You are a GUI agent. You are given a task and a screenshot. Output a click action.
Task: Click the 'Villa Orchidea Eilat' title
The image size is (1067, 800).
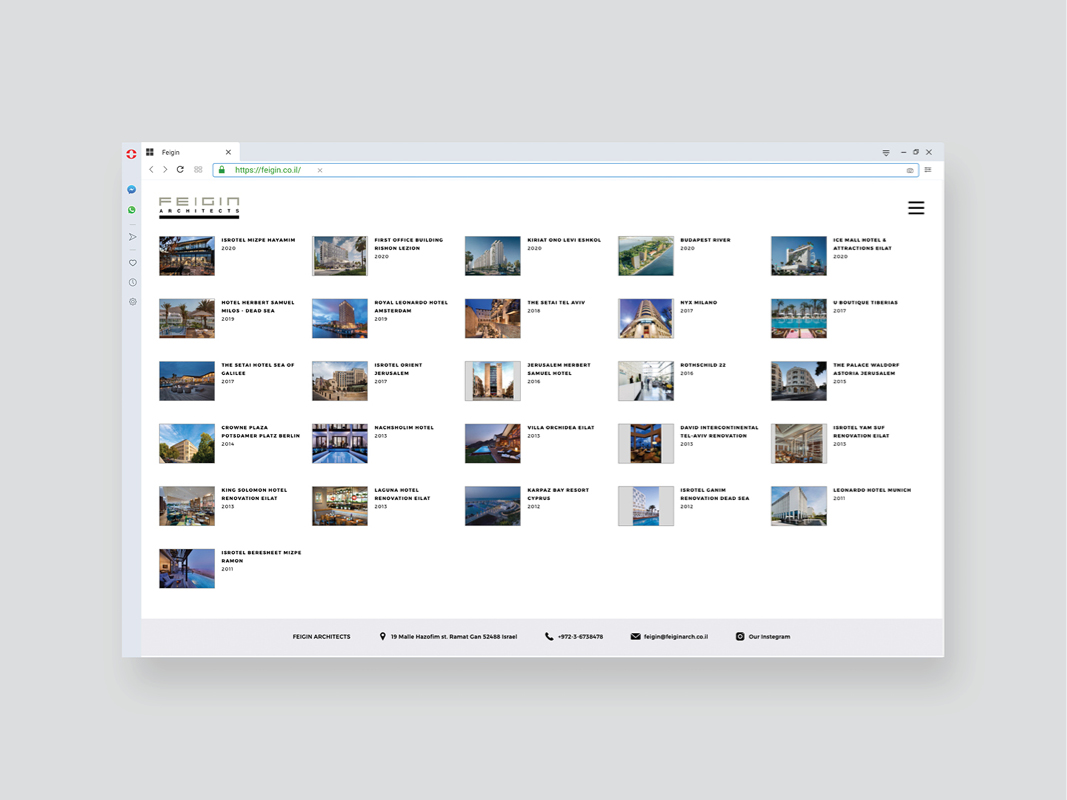(x=561, y=427)
